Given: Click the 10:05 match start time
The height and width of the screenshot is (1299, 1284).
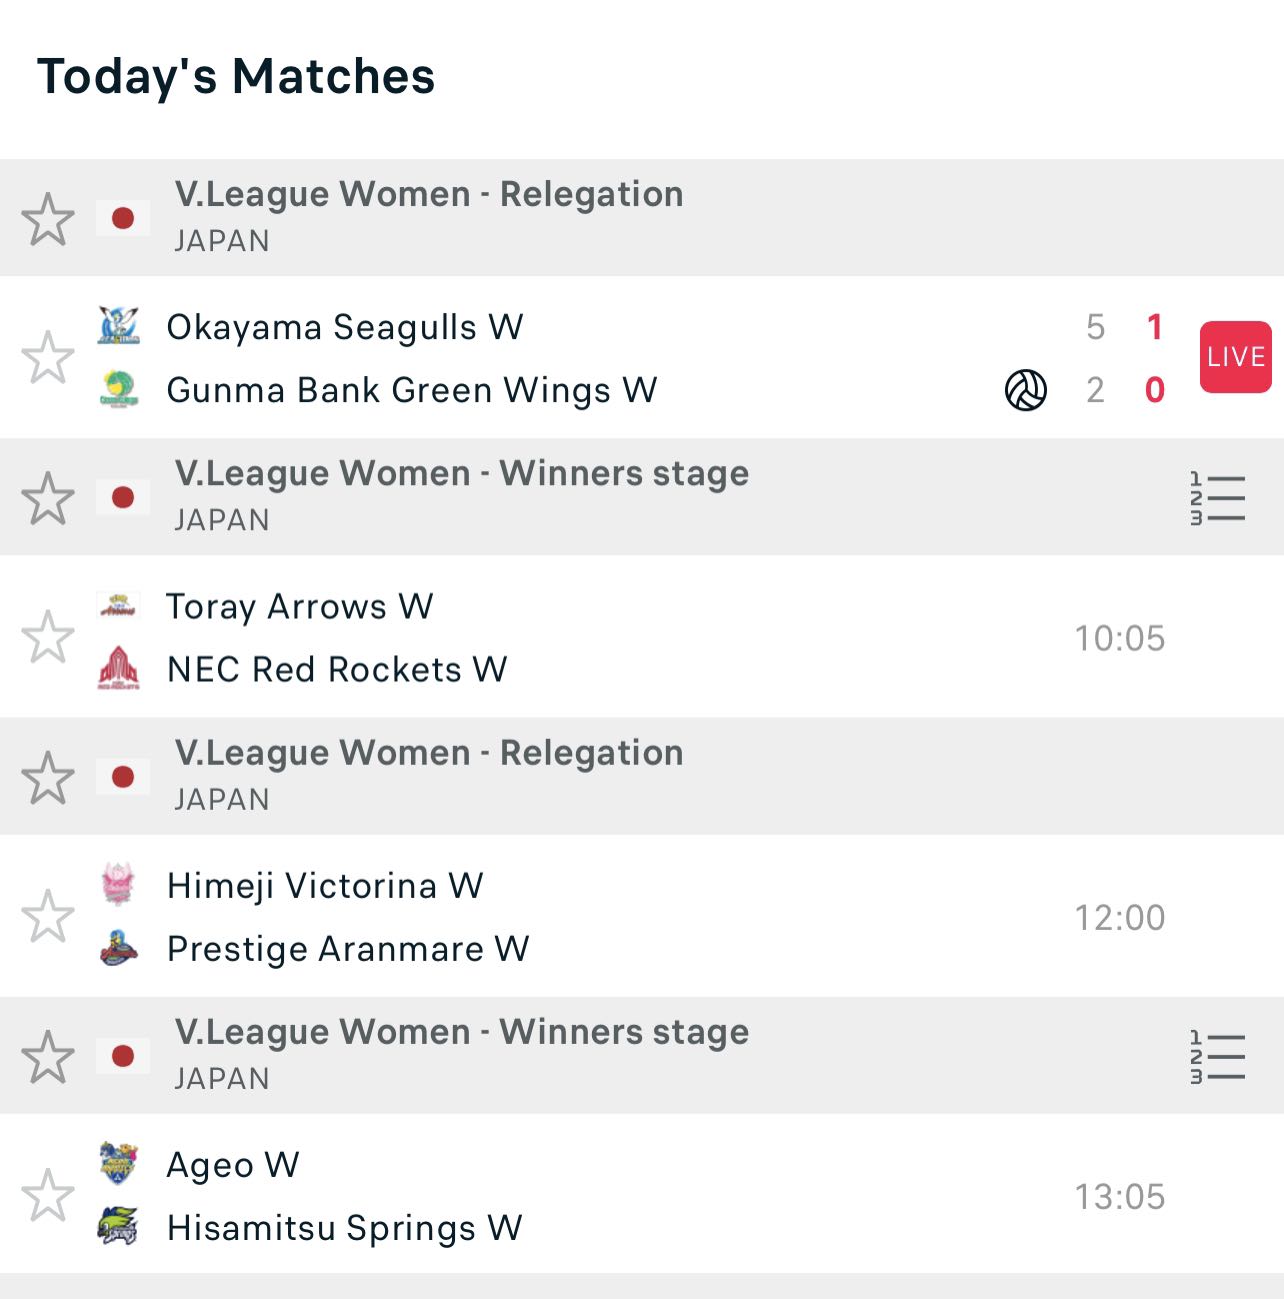Looking at the screenshot, I should pos(1119,638).
